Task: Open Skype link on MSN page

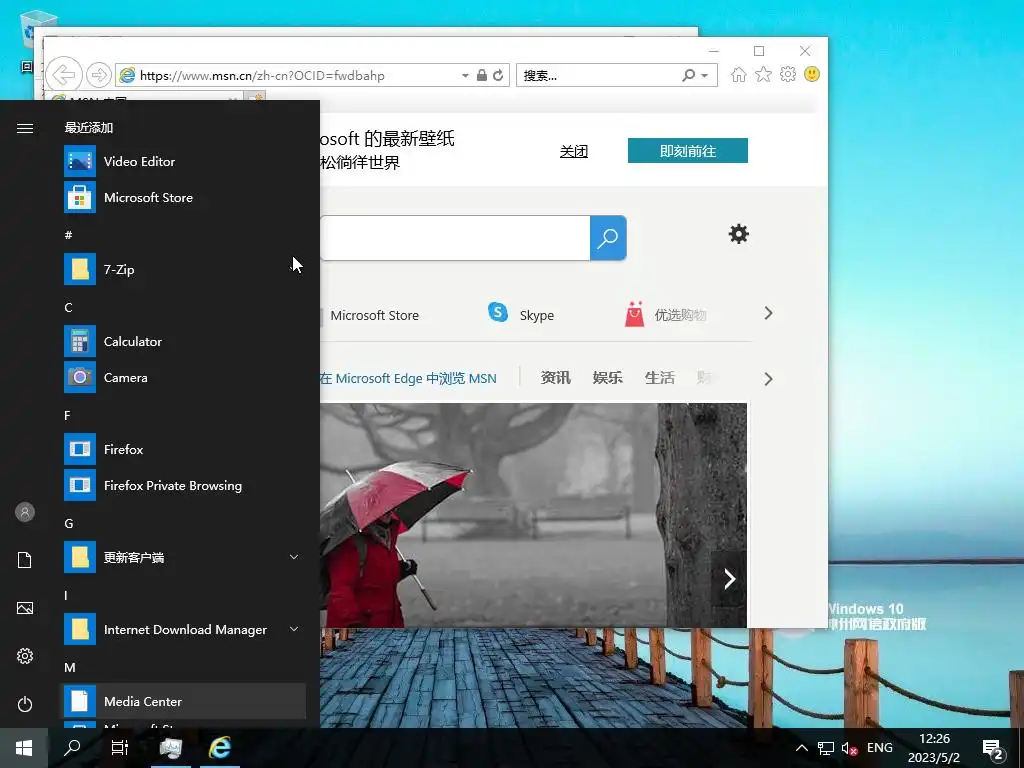Action: point(521,314)
